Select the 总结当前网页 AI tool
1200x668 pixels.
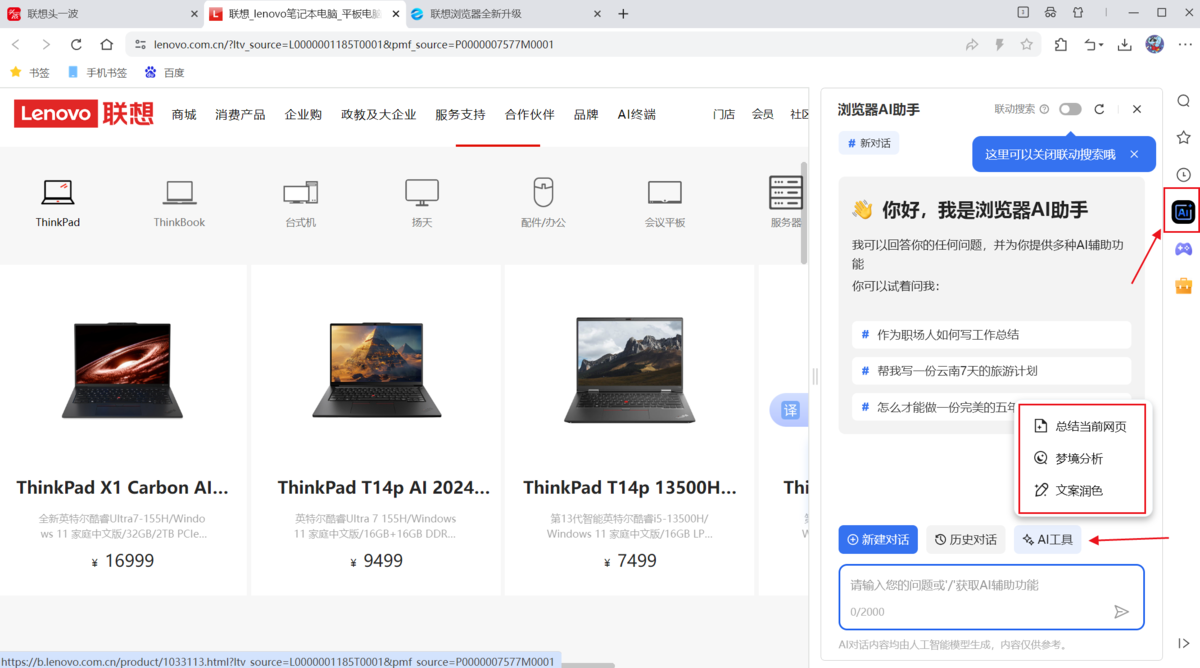click(x=1082, y=426)
